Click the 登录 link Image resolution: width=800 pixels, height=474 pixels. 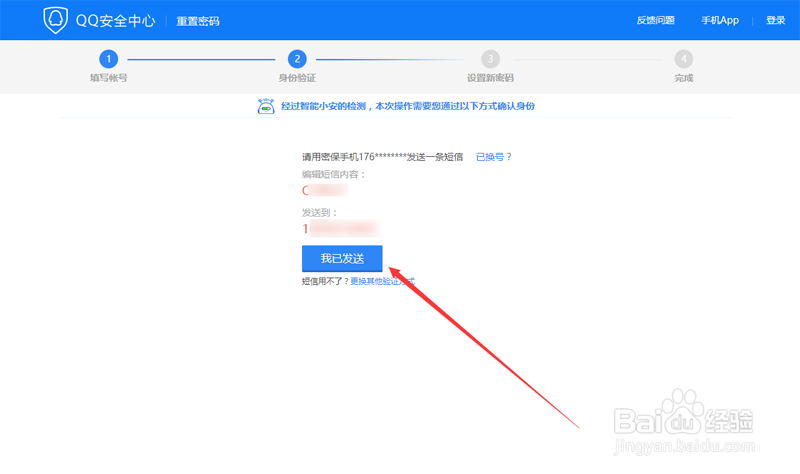pyautogui.click(x=776, y=20)
